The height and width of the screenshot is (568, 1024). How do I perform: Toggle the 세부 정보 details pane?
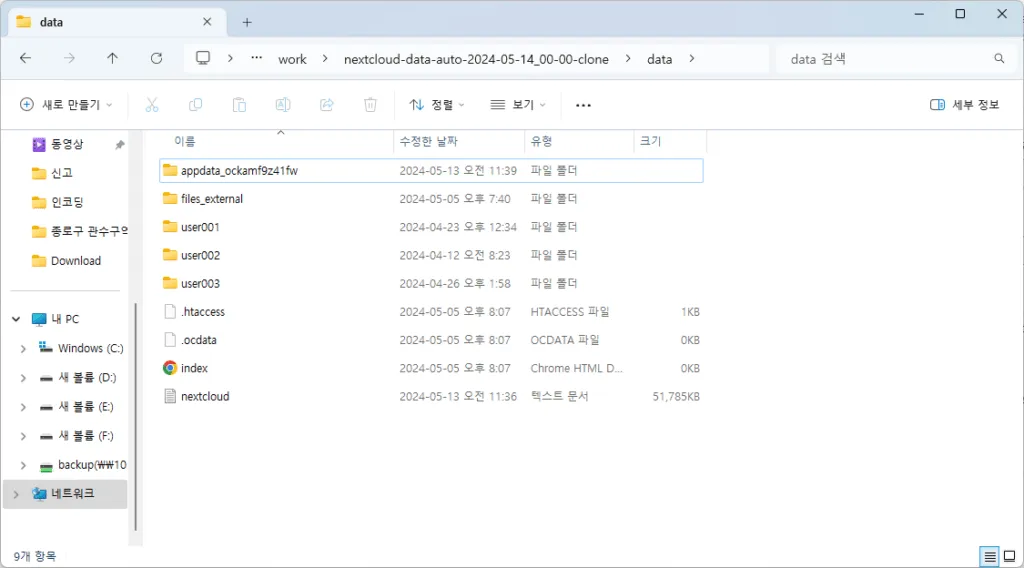pyautogui.click(x=965, y=104)
